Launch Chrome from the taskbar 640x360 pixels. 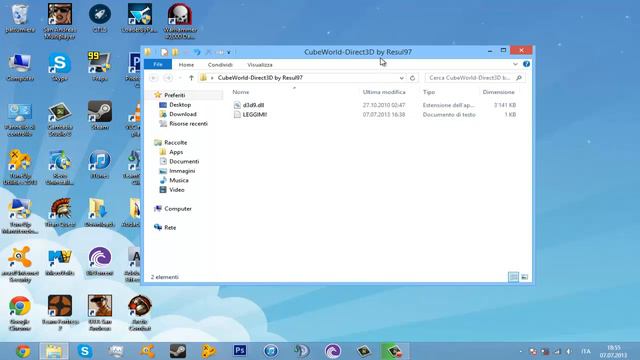click(x=23, y=351)
